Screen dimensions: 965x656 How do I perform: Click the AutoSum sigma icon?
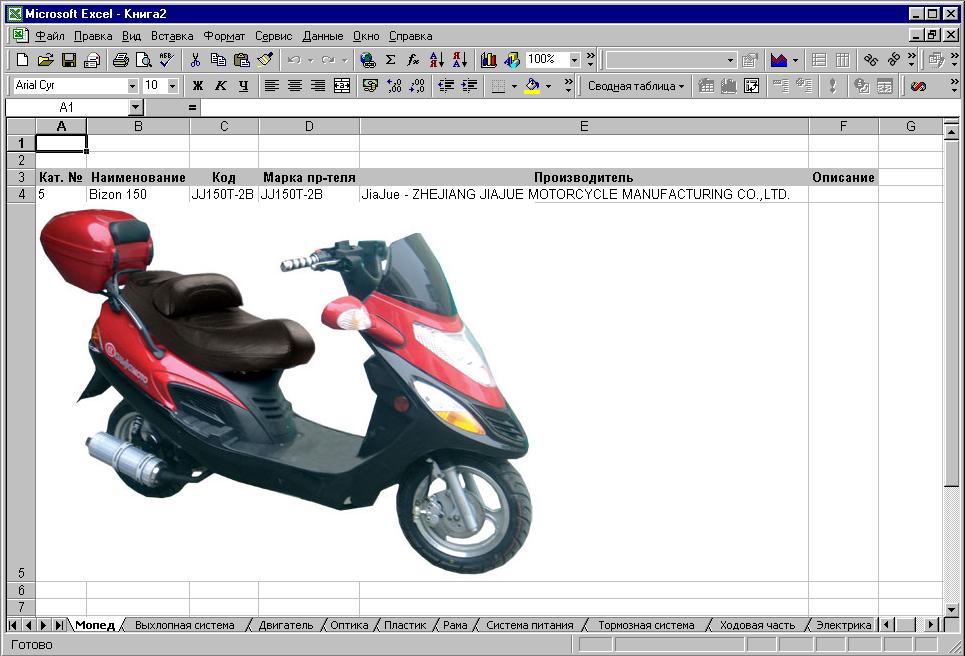pyautogui.click(x=390, y=60)
